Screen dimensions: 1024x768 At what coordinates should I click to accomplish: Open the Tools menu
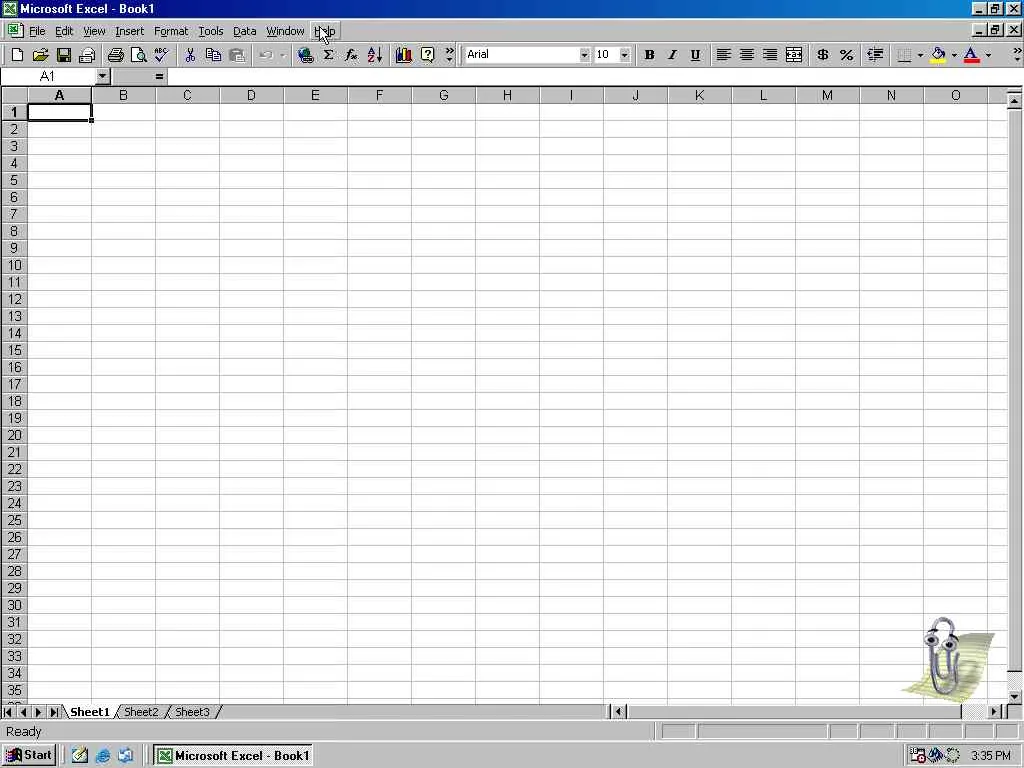[210, 31]
